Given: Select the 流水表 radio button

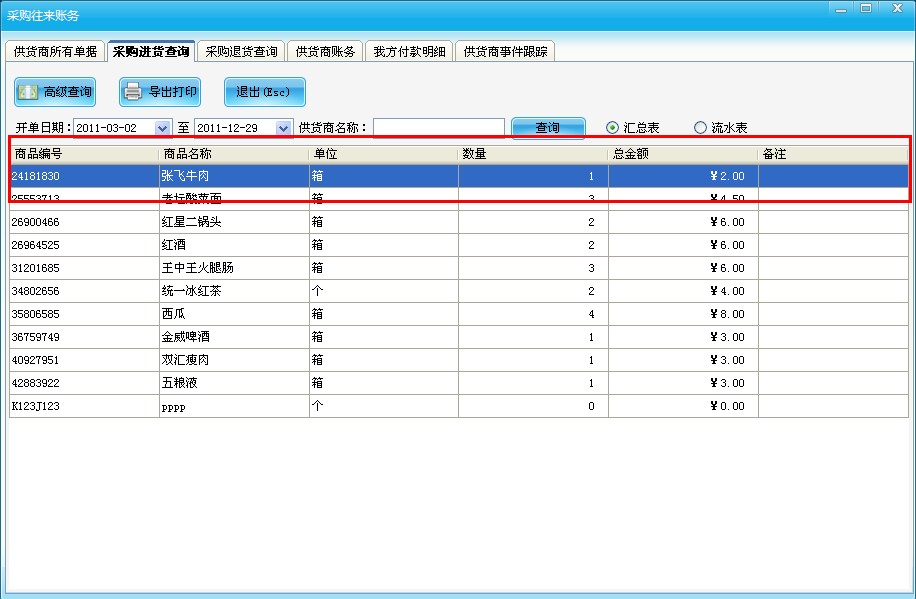Looking at the screenshot, I should pos(700,127).
